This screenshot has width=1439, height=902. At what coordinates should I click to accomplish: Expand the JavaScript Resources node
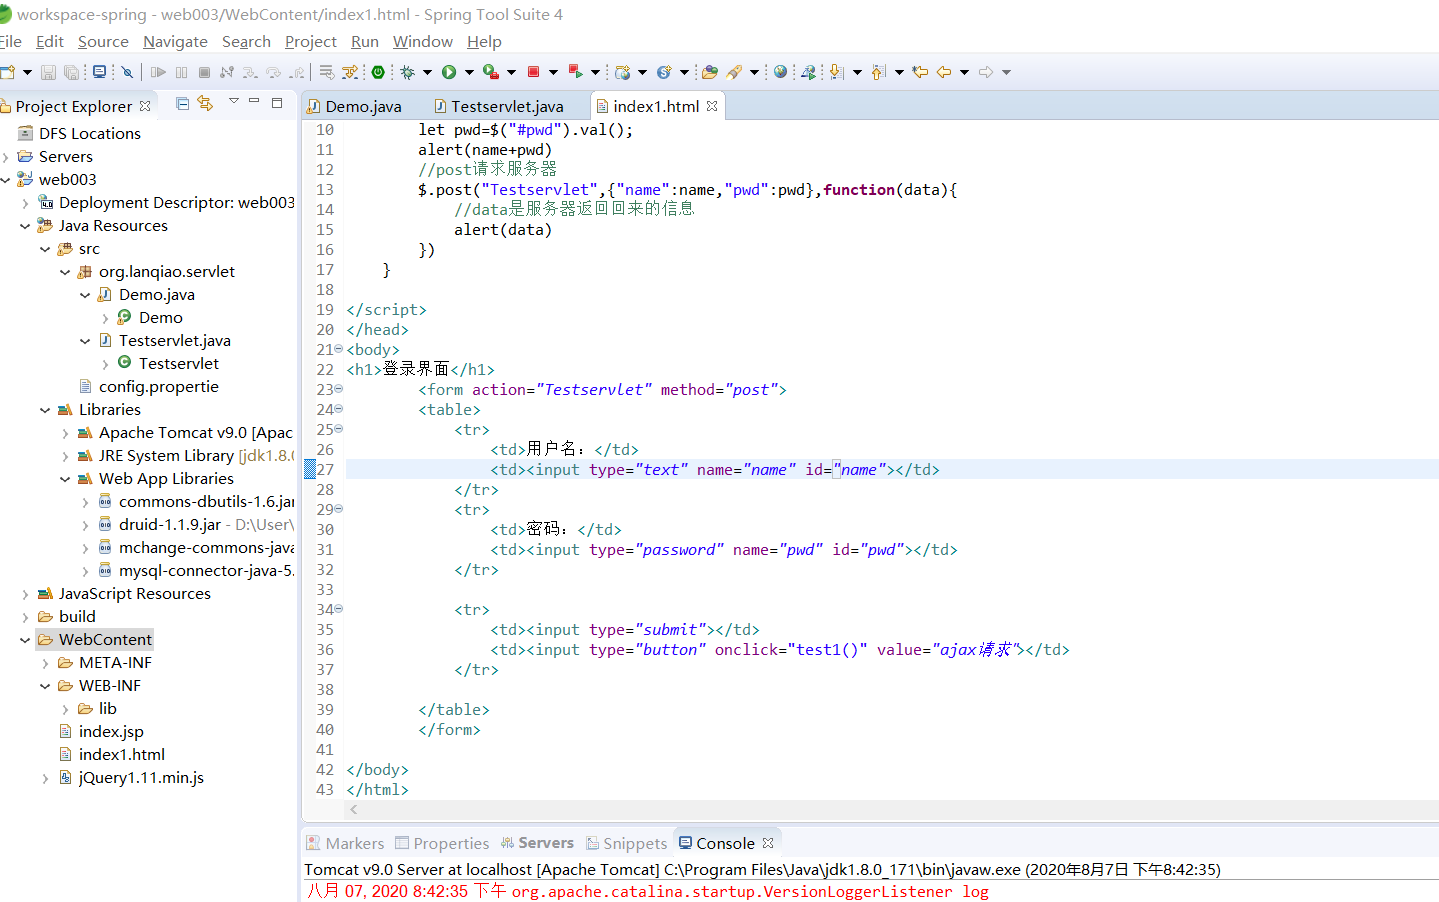pos(25,594)
